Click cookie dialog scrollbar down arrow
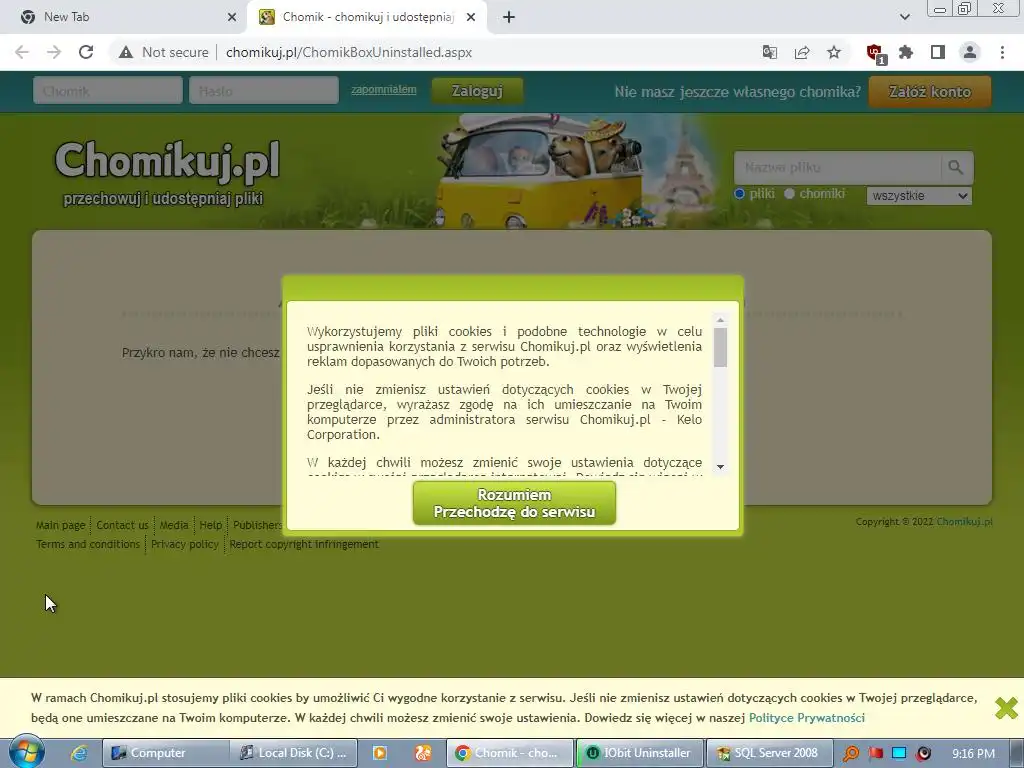The width and height of the screenshot is (1024, 768). click(x=720, y=466)
